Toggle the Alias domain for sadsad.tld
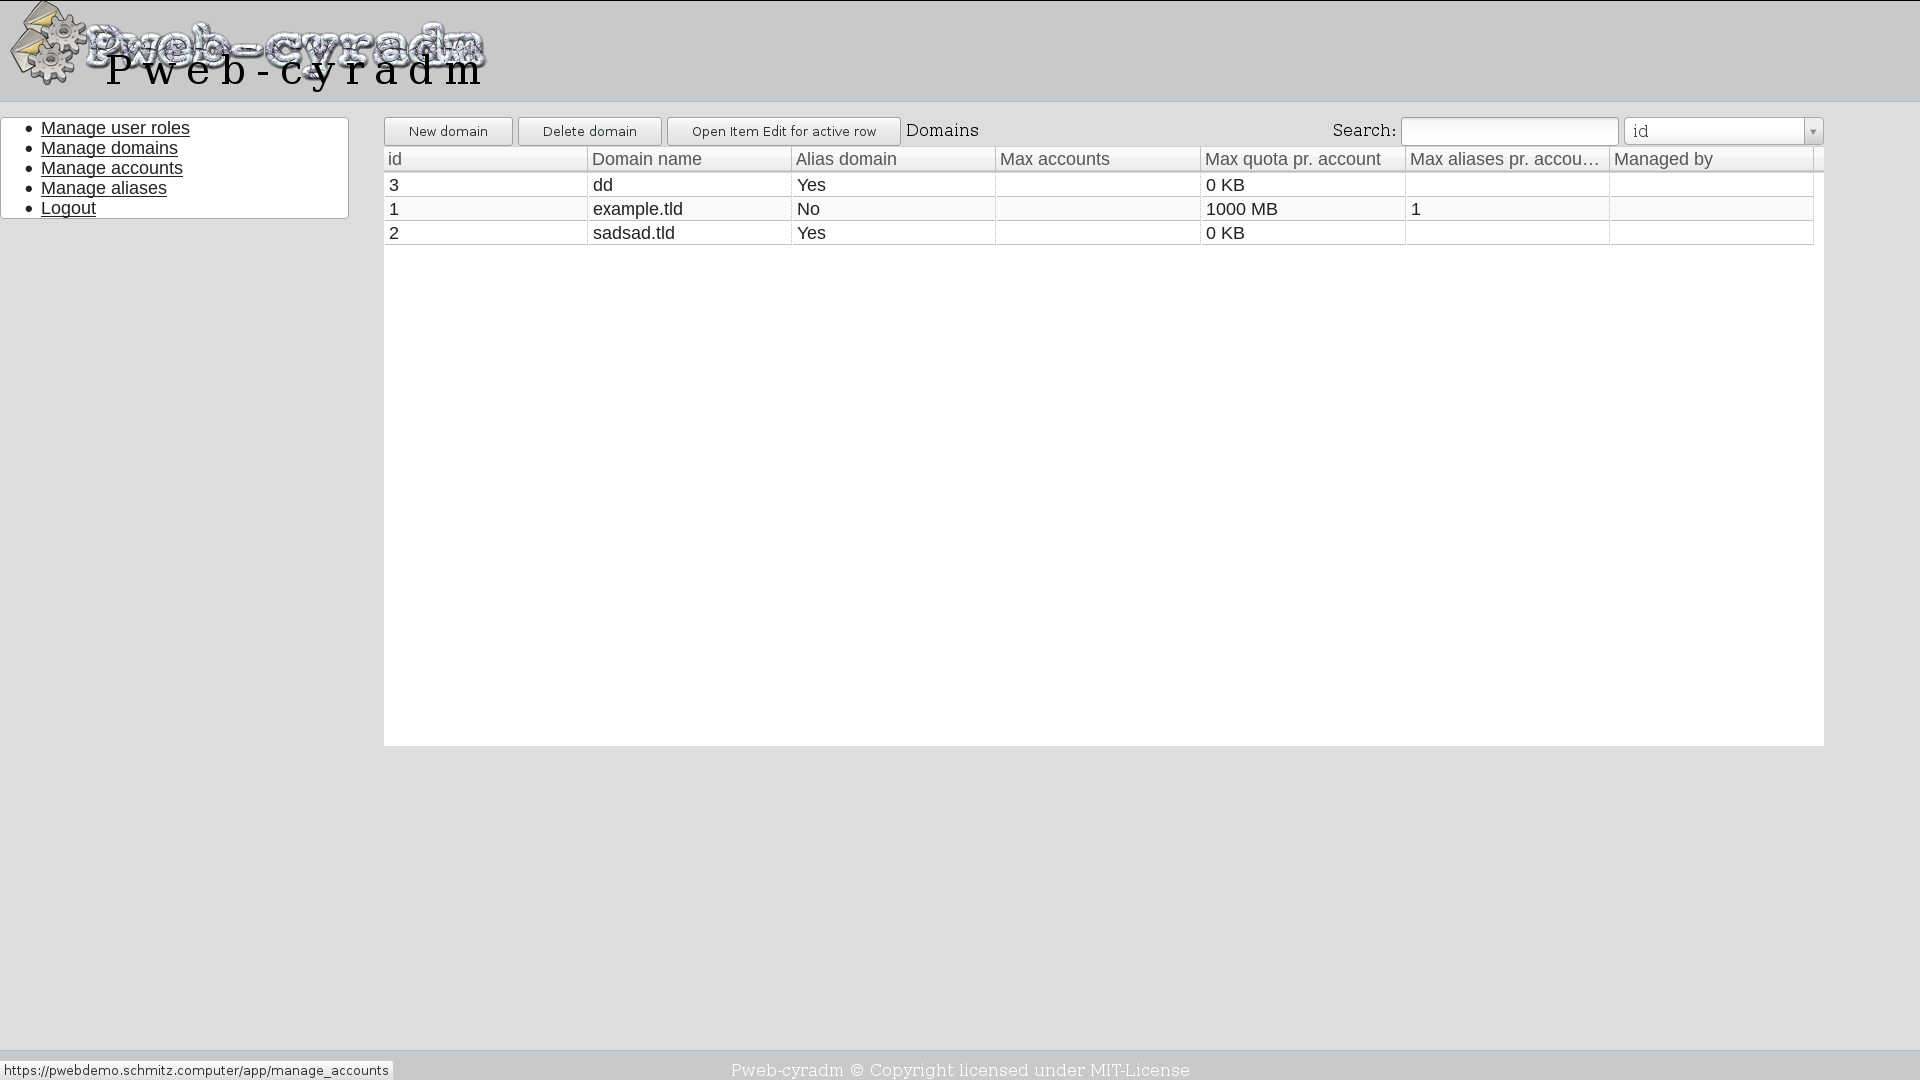 (x=811, y=232)
